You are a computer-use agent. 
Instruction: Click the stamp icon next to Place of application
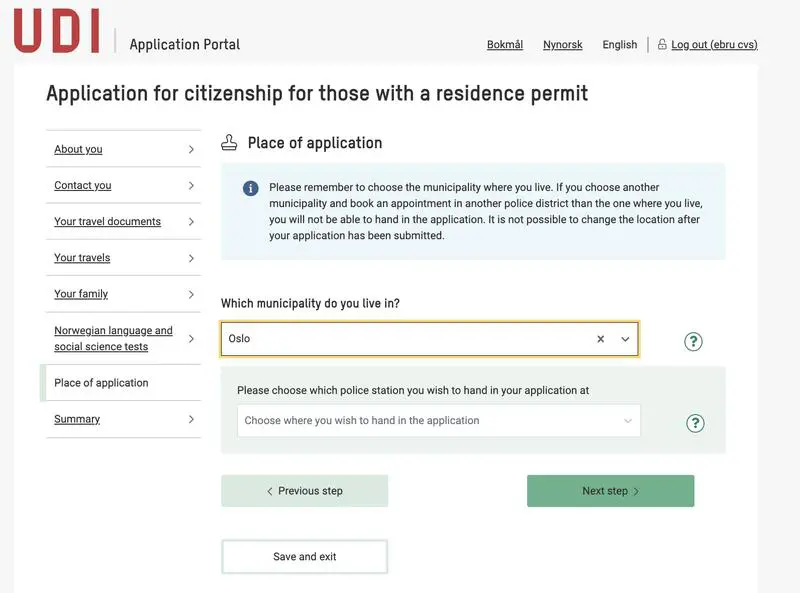(x=230, y=143)
